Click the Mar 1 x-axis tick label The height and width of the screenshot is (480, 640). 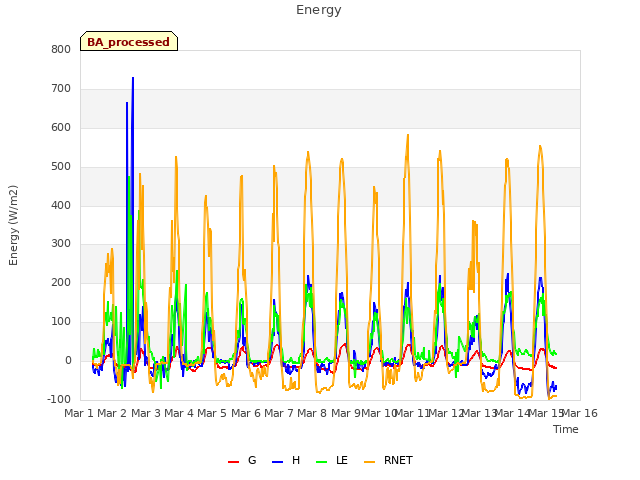pyautogui.click(x=79, y=413)
